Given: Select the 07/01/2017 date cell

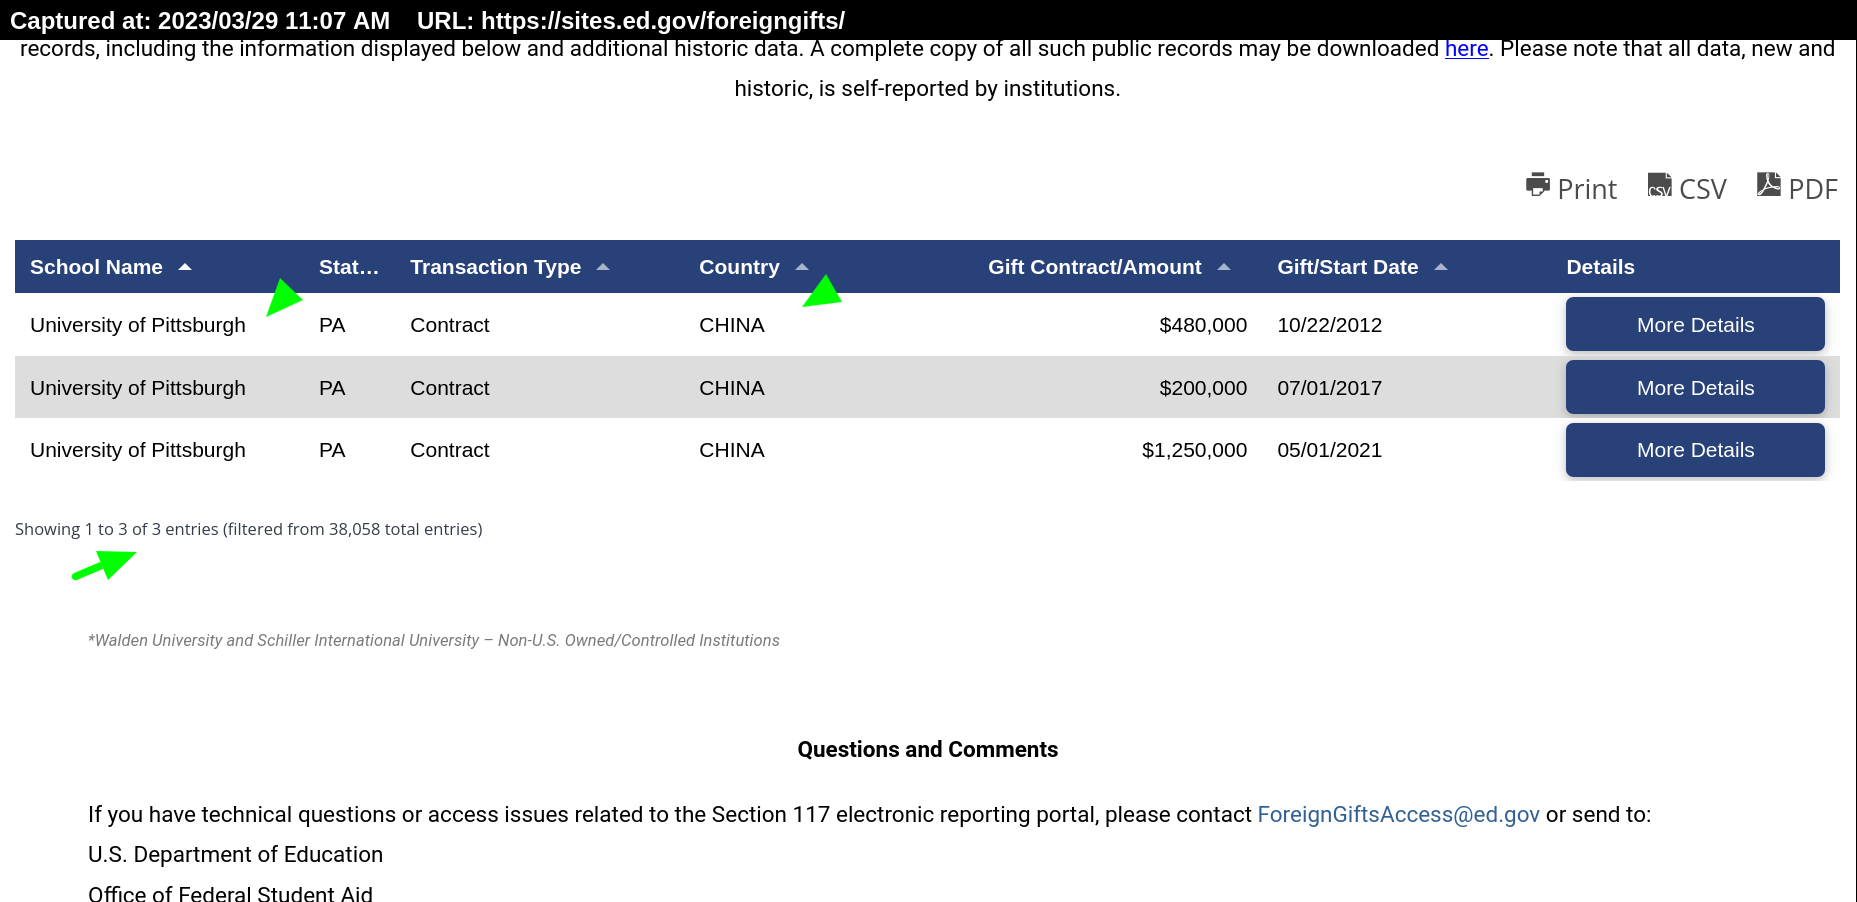Looking at the screenshot, I should pyautogui.click(x=1329, y=388).
